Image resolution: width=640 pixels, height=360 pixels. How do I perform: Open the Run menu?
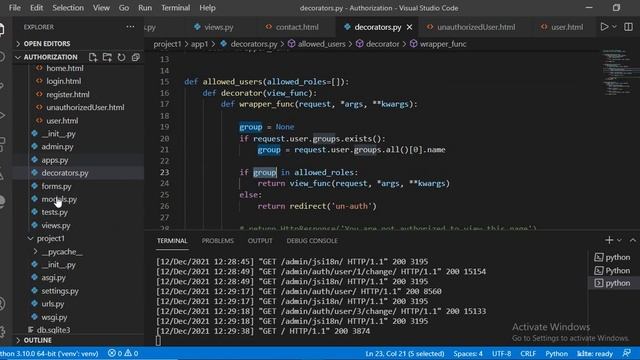click(144, 8)
